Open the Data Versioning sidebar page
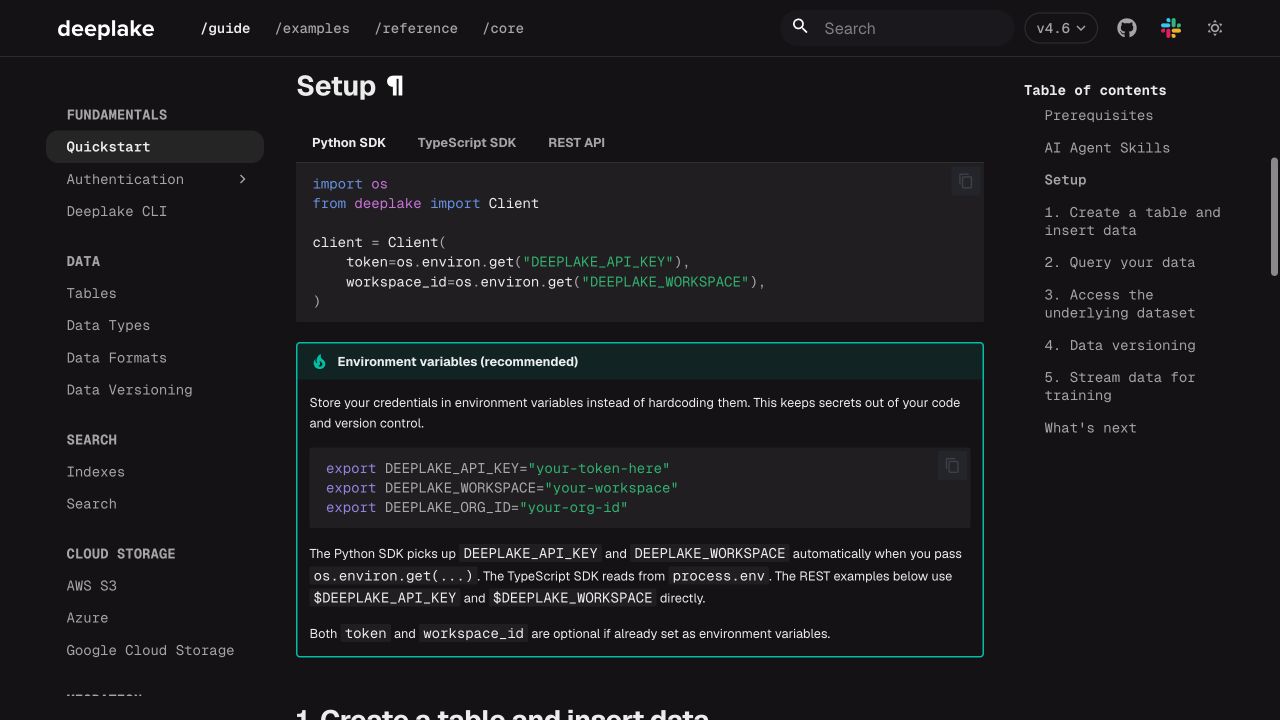Image resolution: width=1280 pixels, height=720 pixels. 129,389
